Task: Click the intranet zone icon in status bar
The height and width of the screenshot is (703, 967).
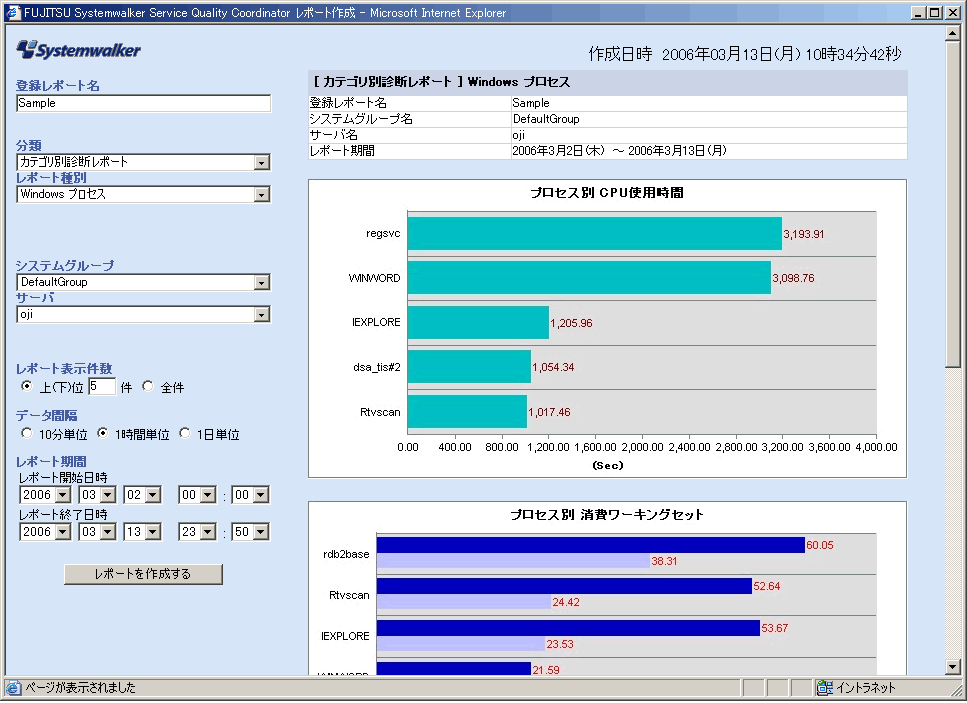Action: pyautogui.click(x=825, y=688)
